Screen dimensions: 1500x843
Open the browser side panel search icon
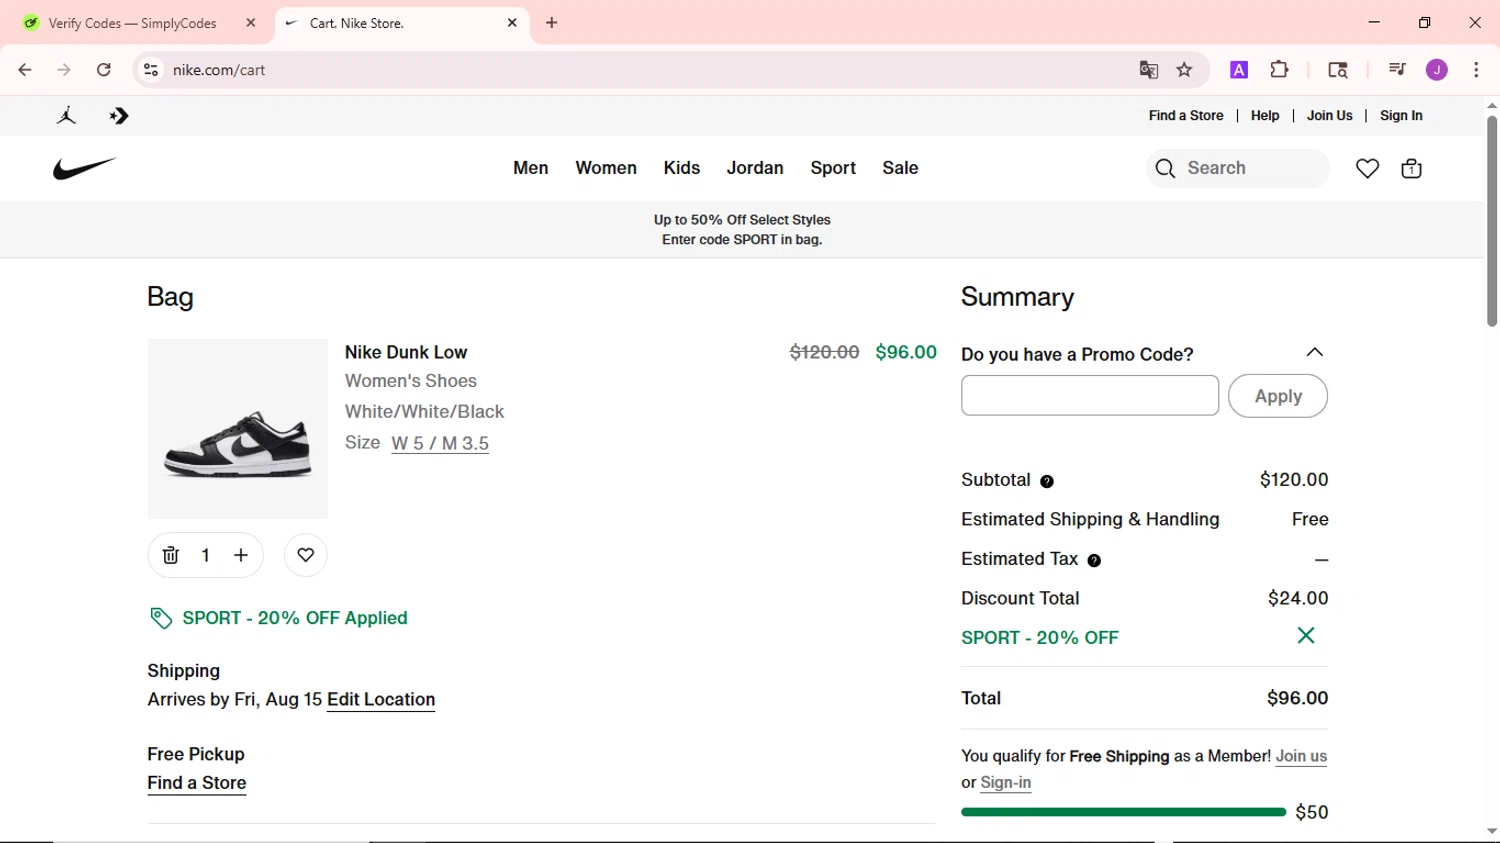point(1338,70)
